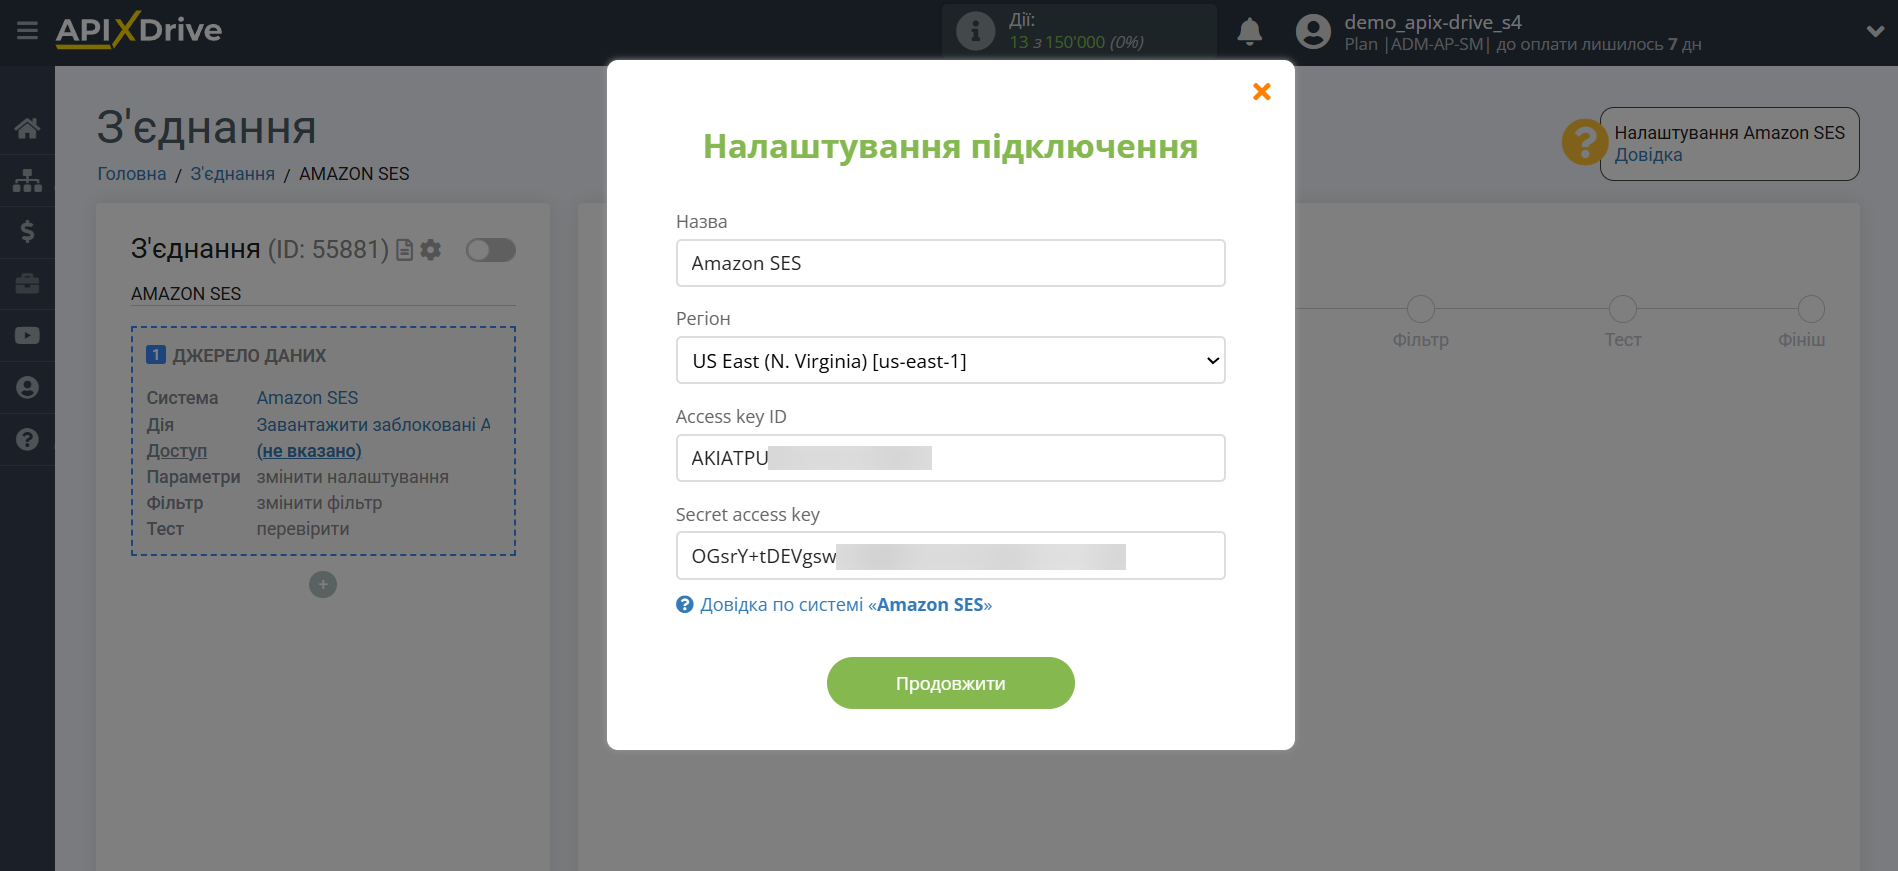Click the Продовжити button

click(950, 683)
